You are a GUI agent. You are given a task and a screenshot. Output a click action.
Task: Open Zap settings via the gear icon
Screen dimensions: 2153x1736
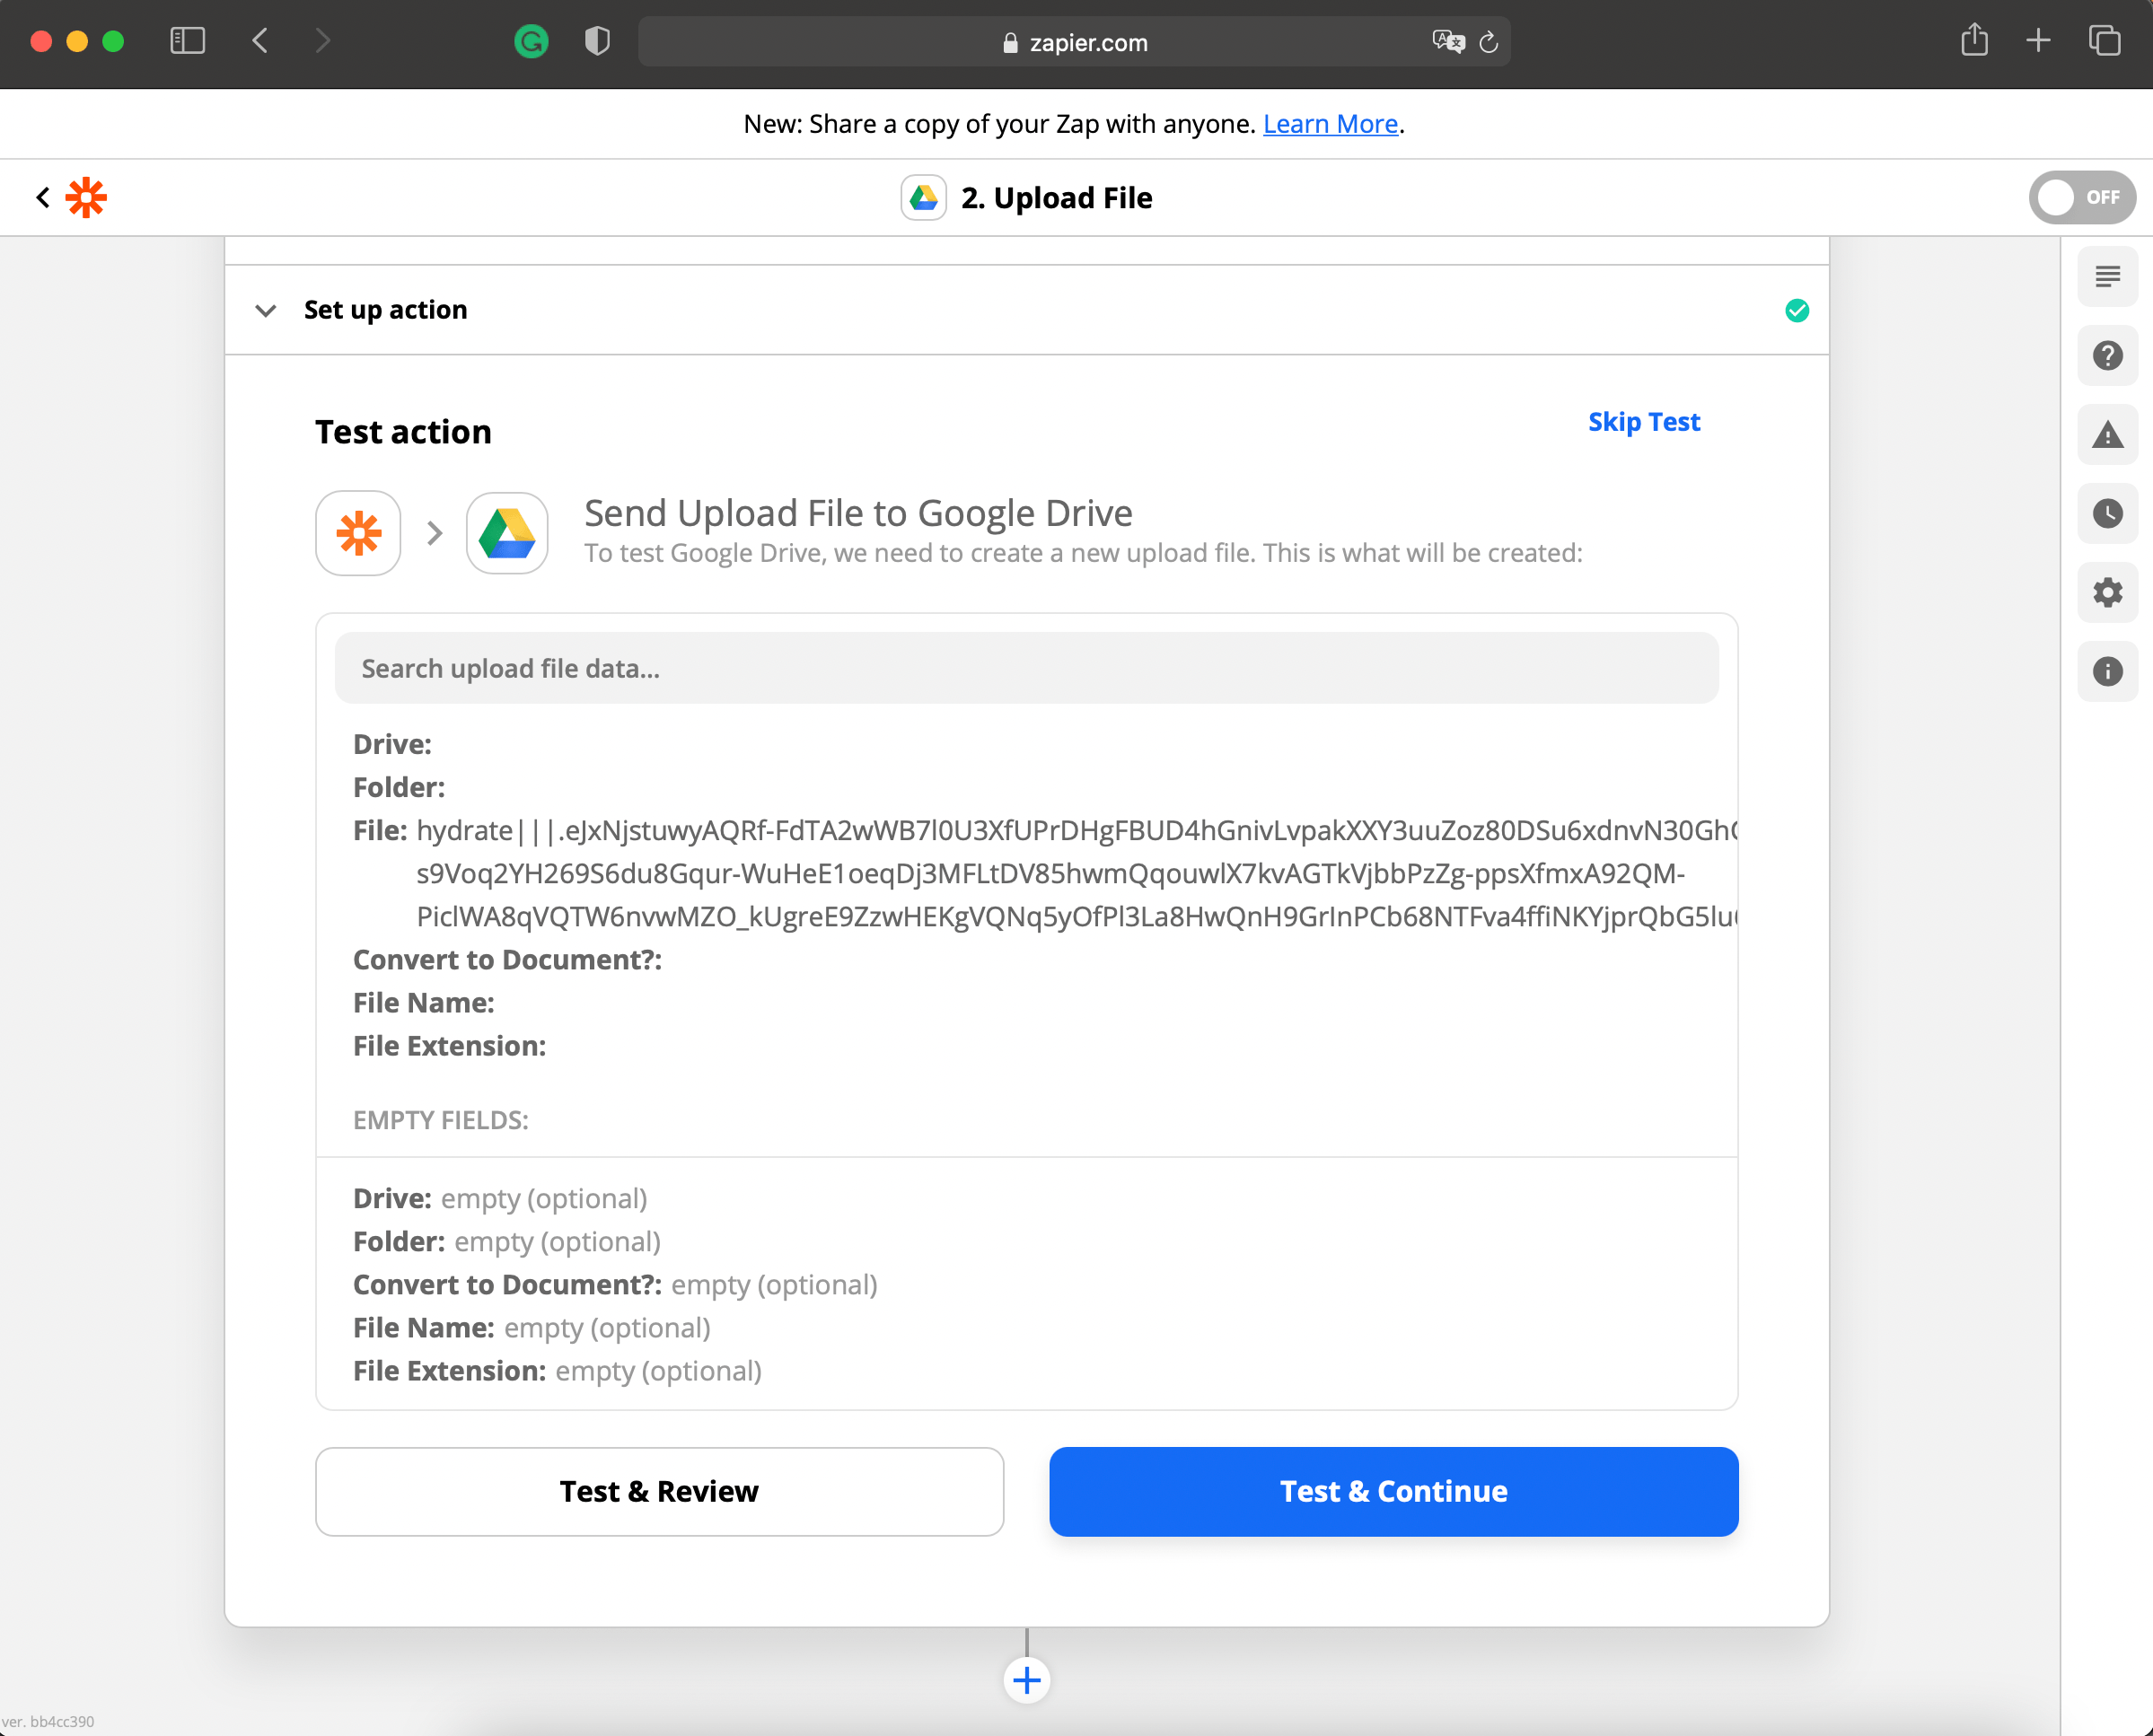(x=2108, y=592)
